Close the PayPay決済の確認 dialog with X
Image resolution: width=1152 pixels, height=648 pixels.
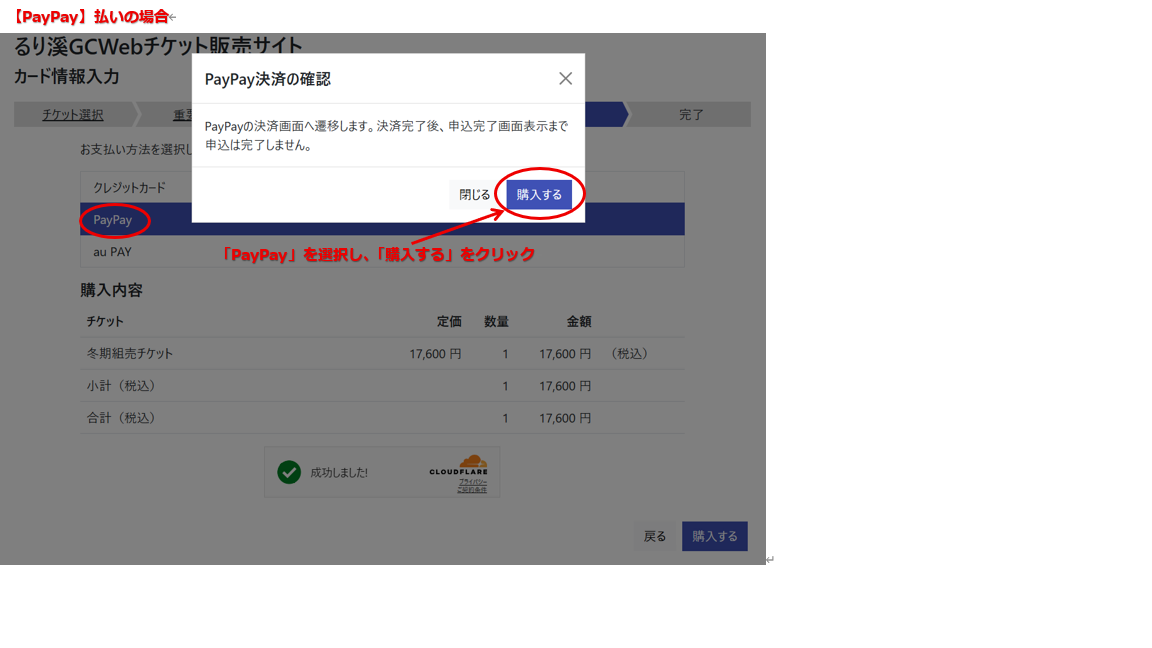click(x=565, y=79)
